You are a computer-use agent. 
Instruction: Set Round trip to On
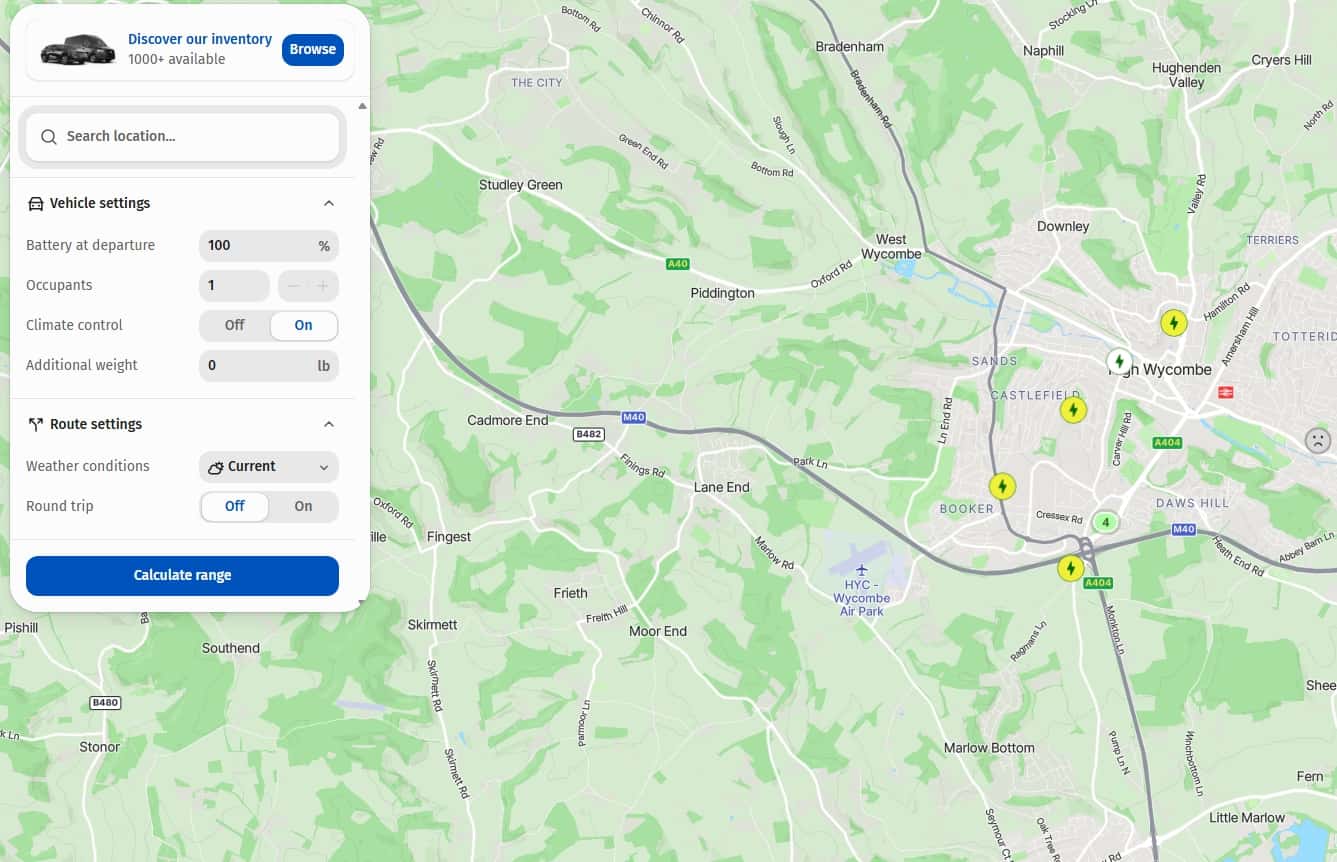pos(304,507)
